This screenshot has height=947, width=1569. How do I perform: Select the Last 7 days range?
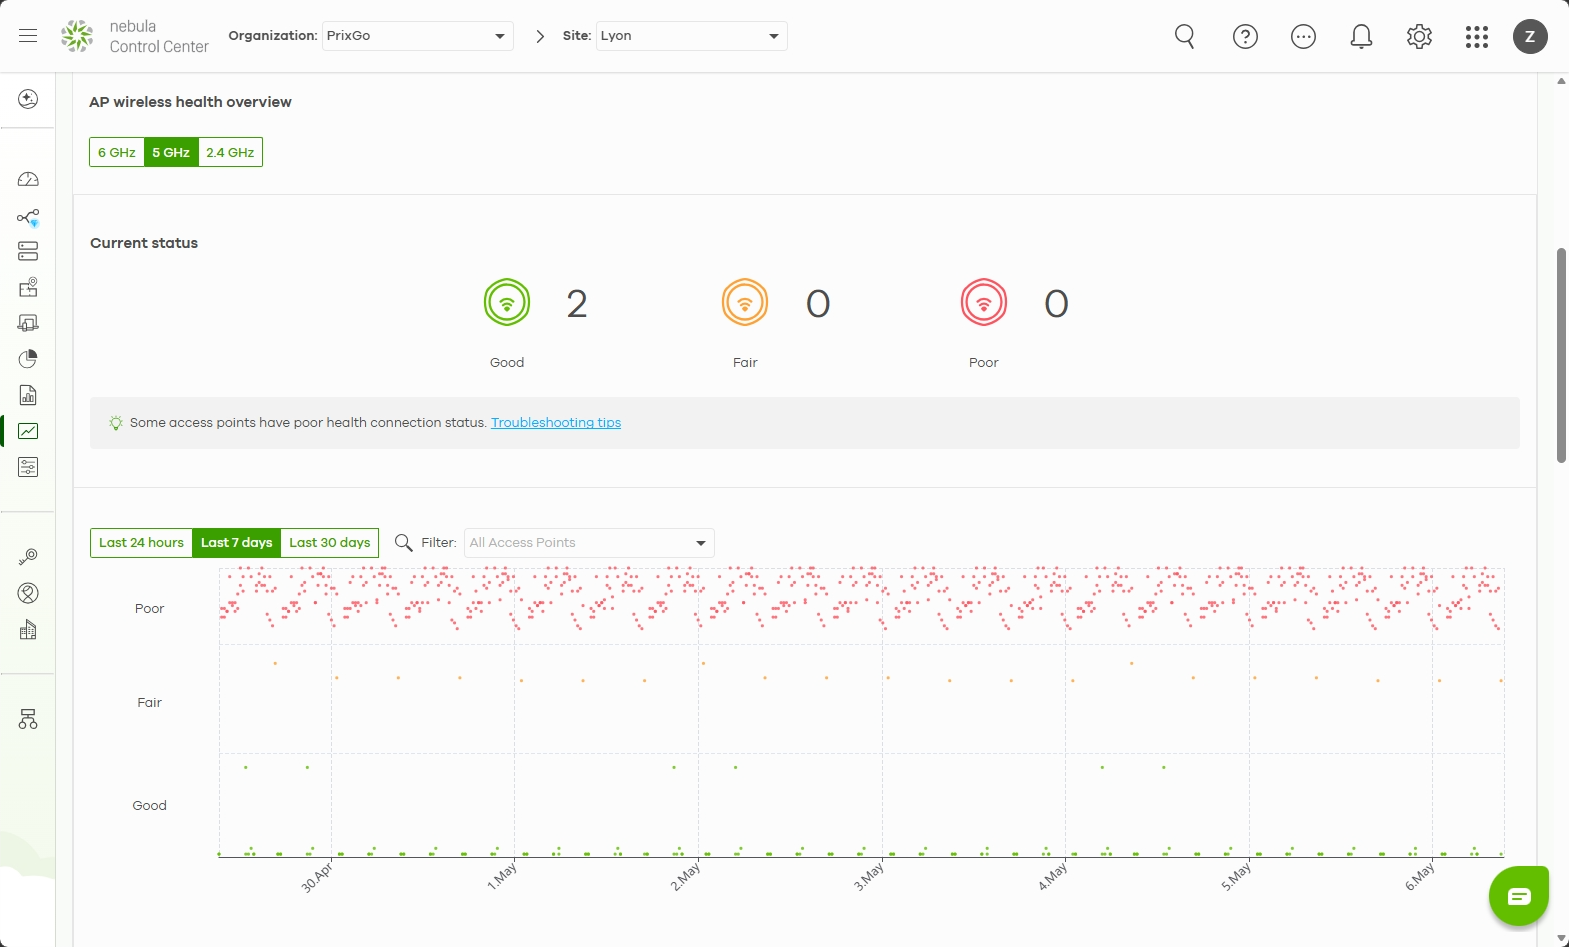(236, 543)
